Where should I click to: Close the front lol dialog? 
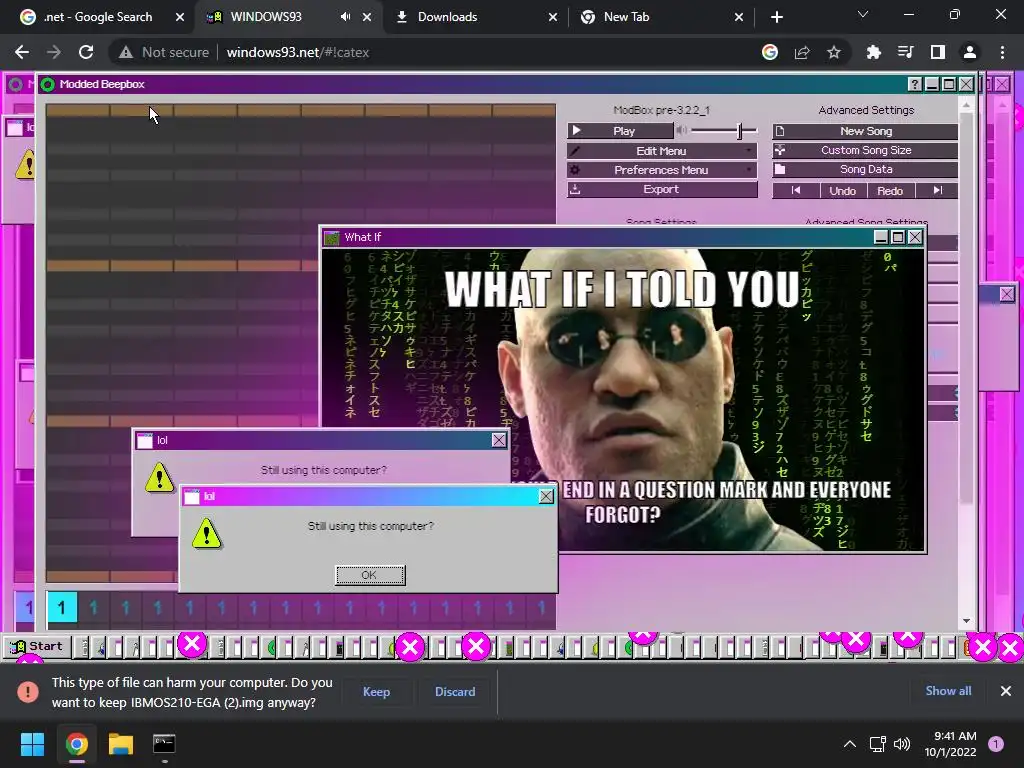click(546, 497)
